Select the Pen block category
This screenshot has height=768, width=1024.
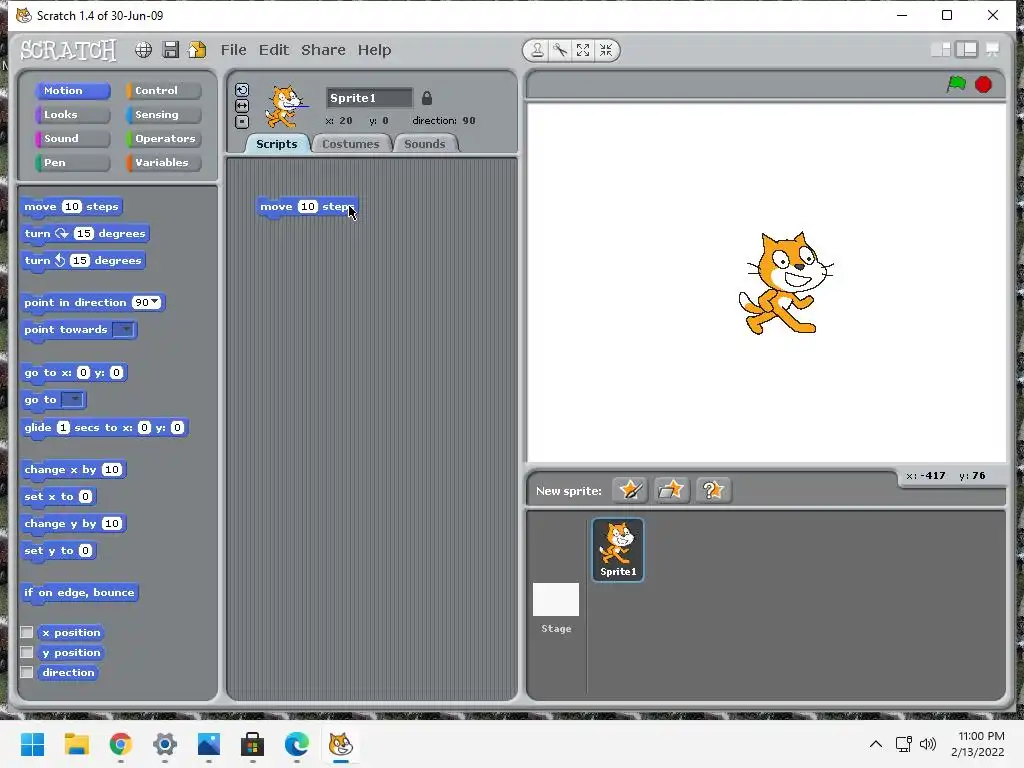coord(72,163)
